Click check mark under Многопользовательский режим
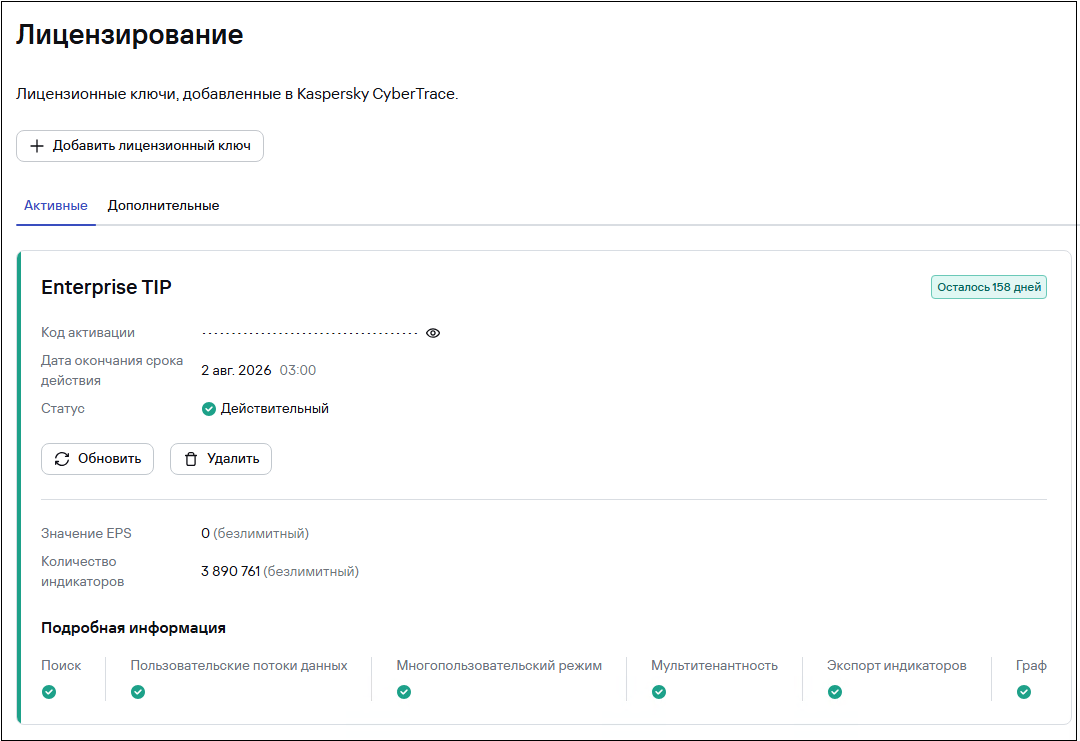 (x=404, y=692)
